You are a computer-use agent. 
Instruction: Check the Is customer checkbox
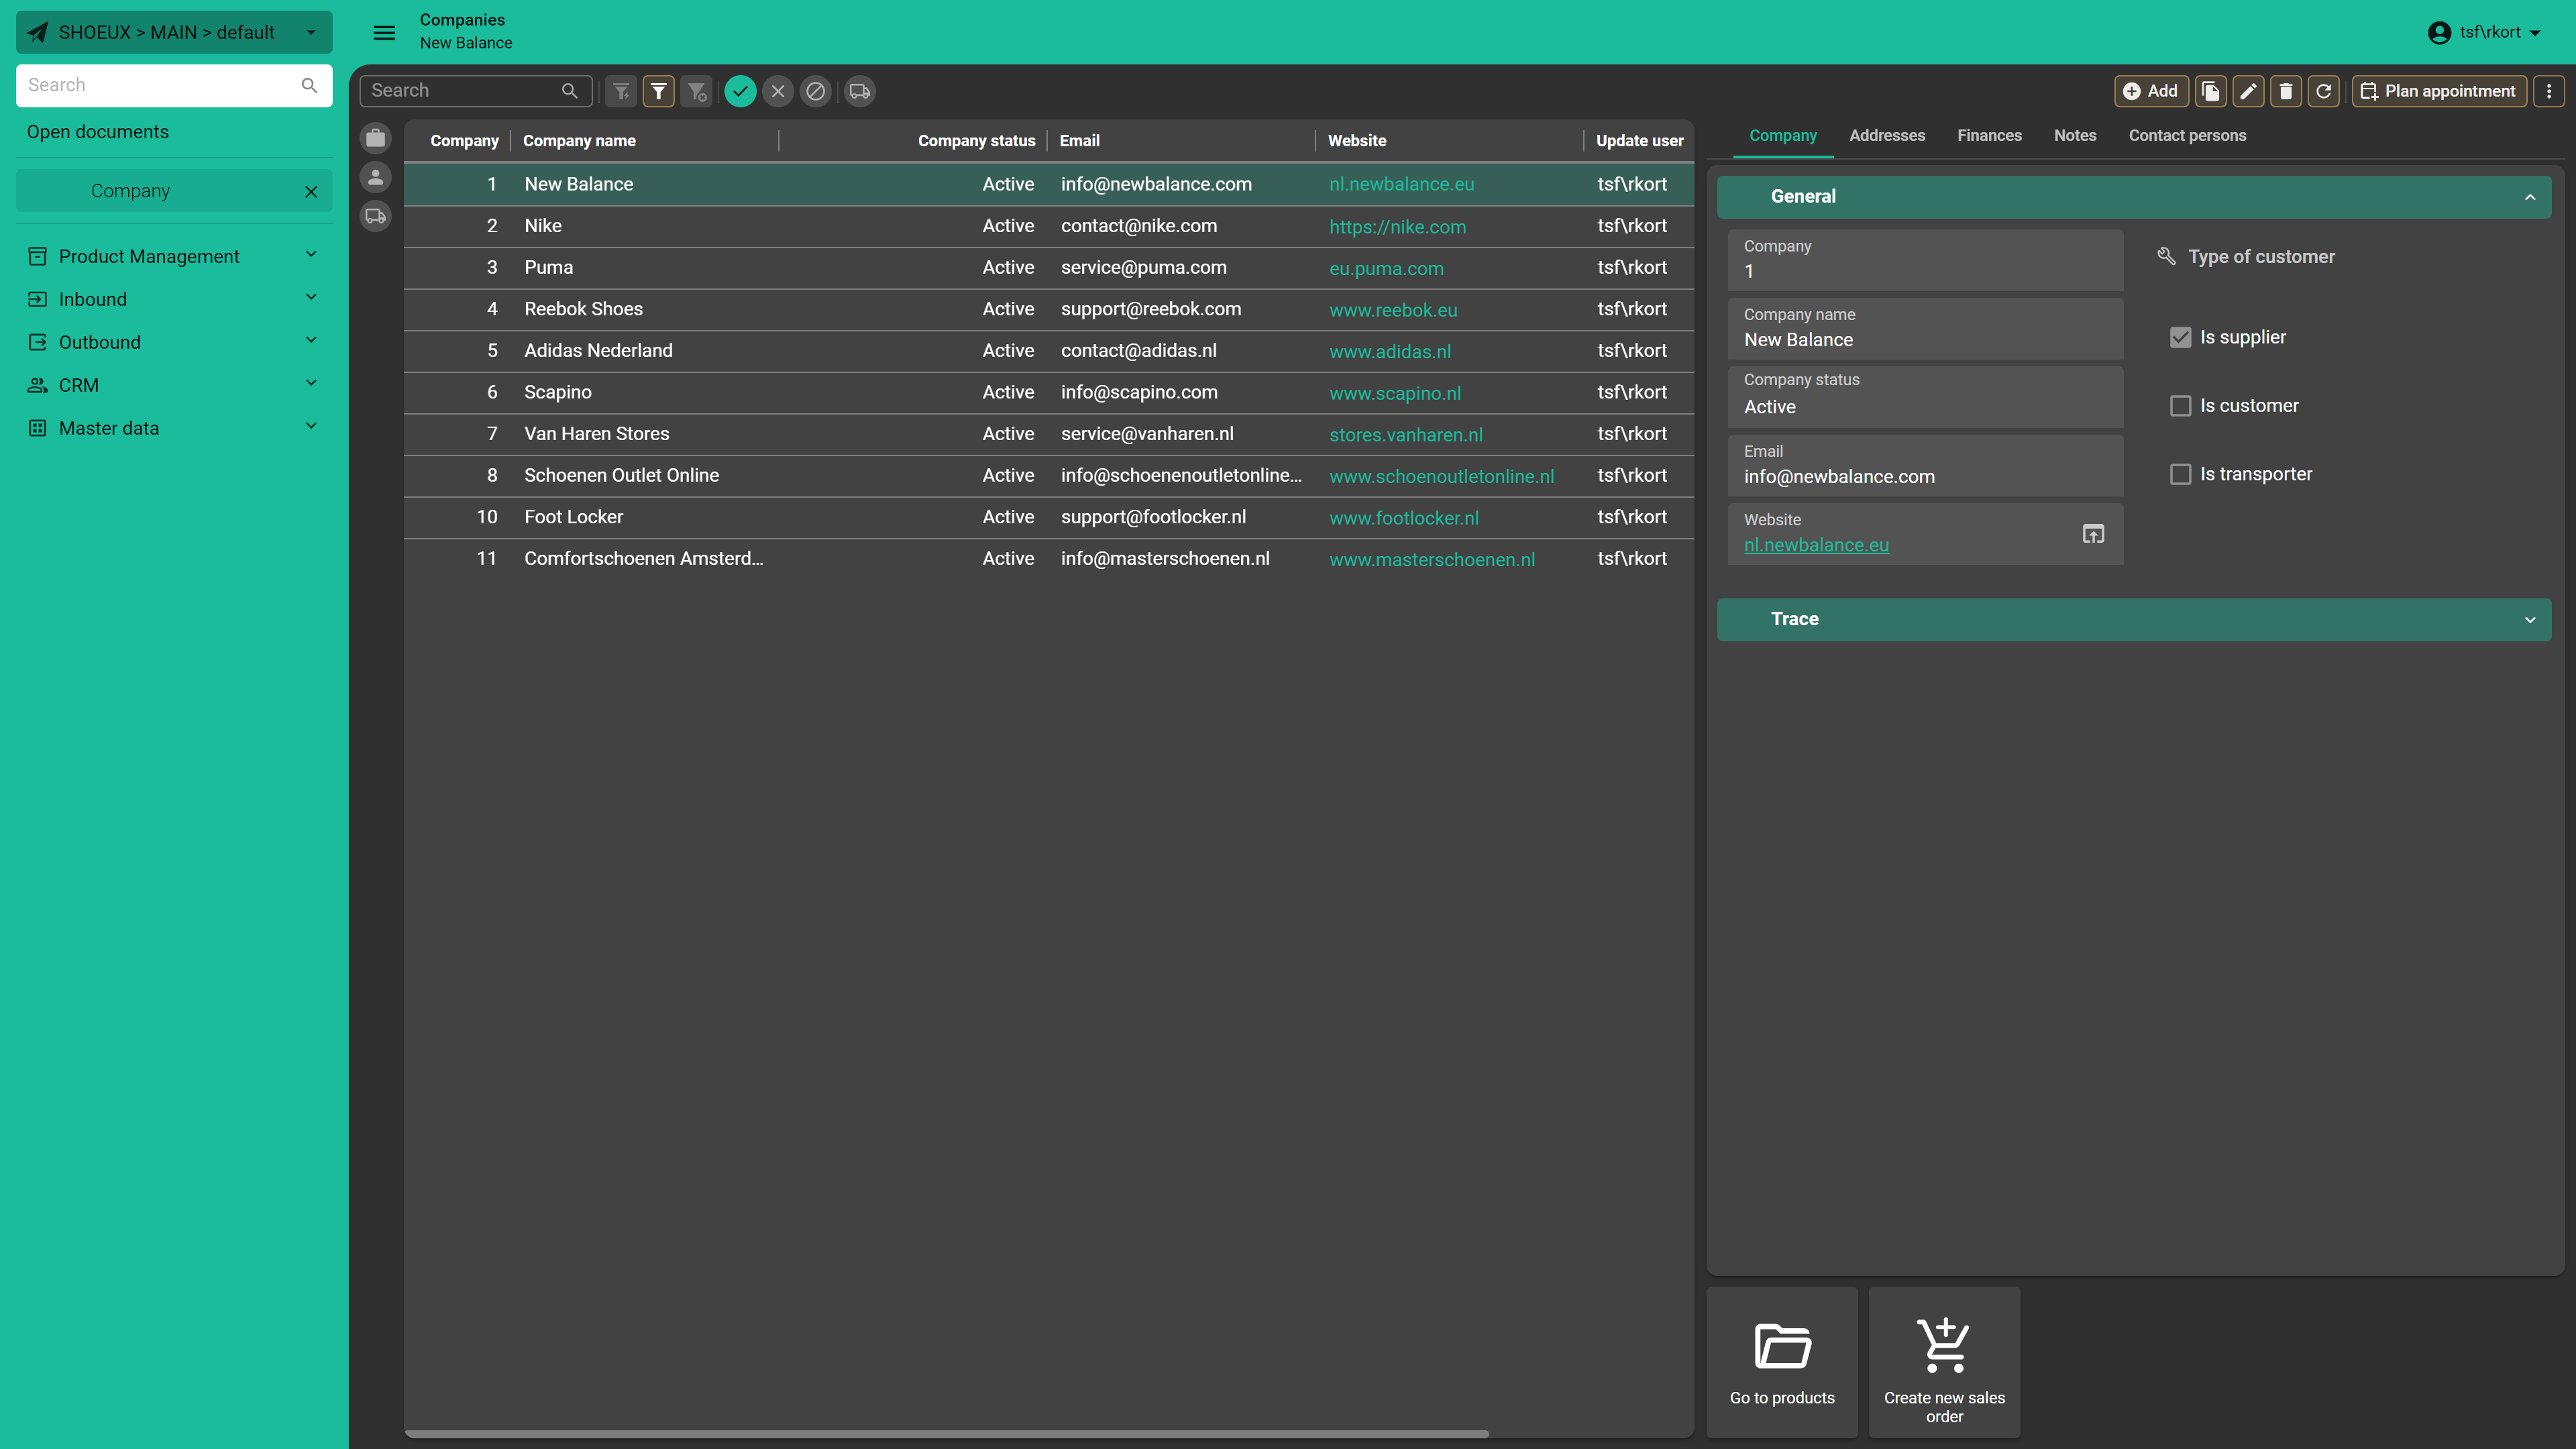point(2181,405)
